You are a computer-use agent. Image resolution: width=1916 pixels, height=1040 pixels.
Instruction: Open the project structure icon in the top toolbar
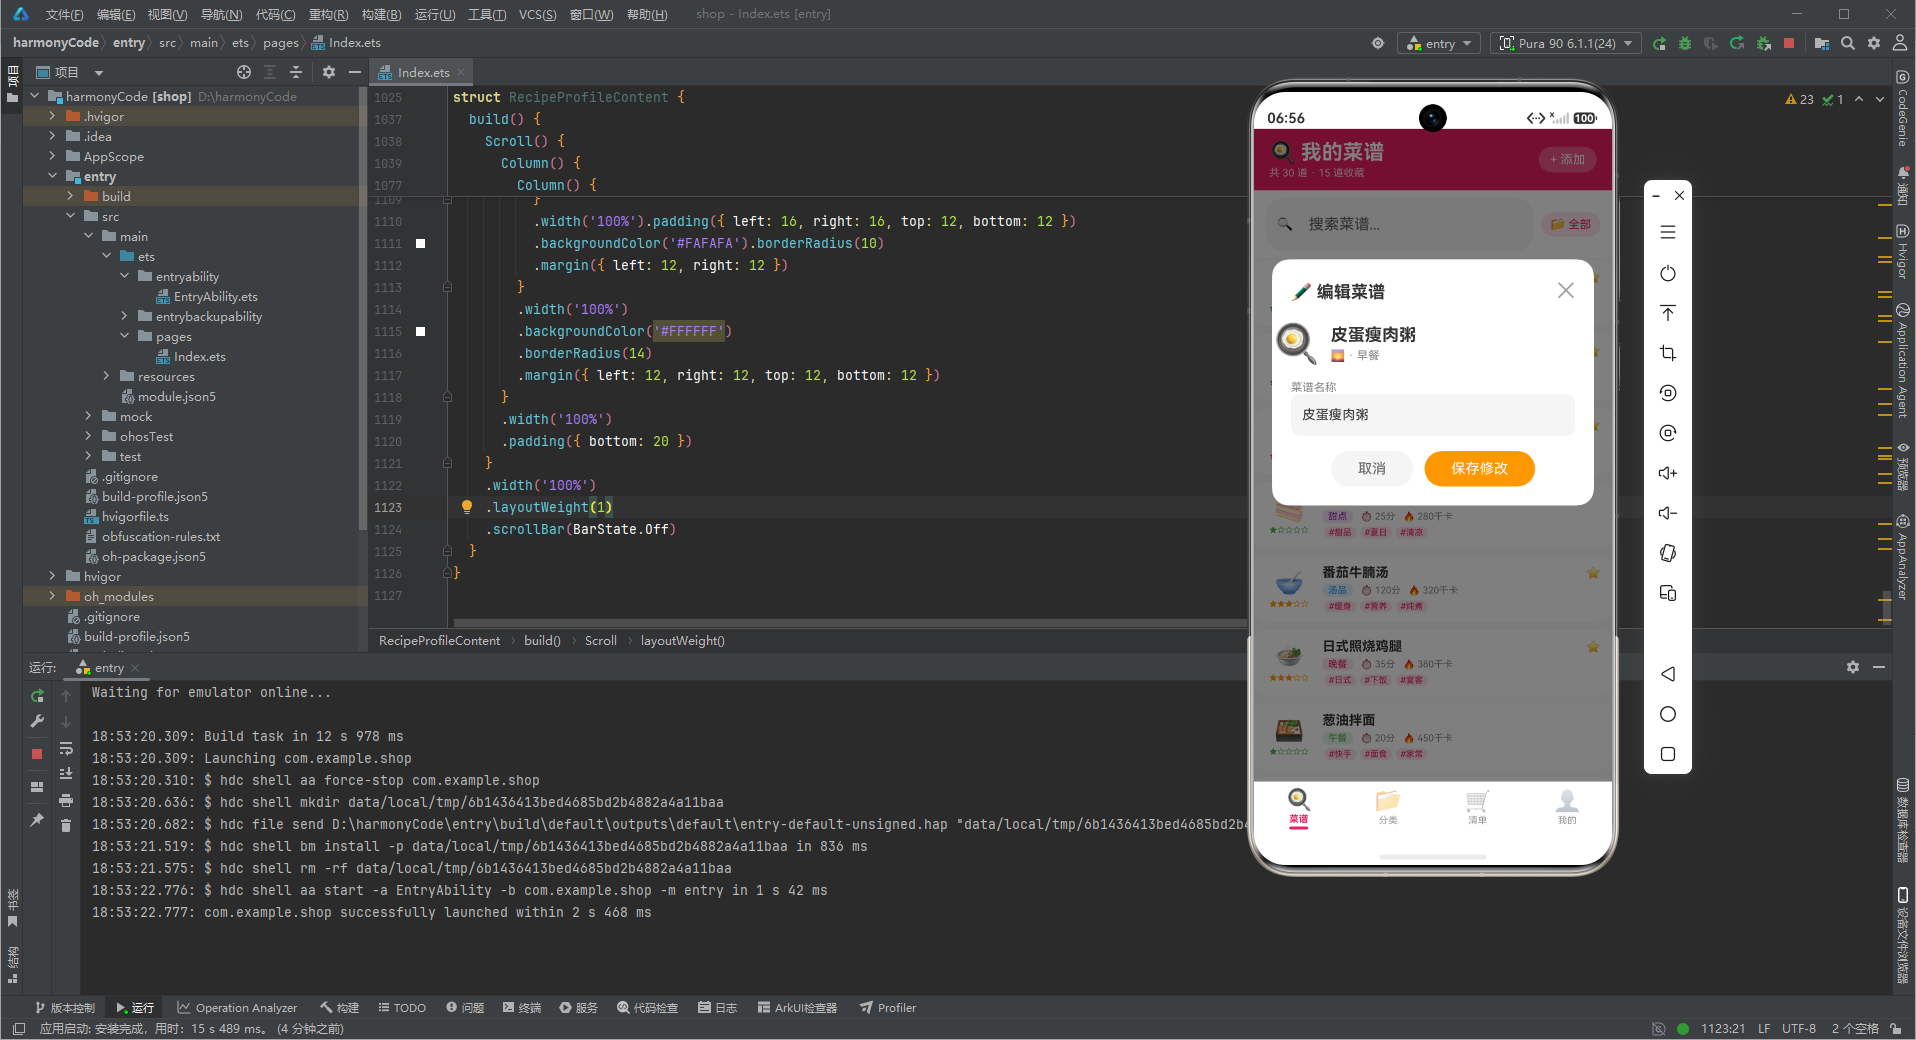pyautogui.click(x=1822, y=44)
